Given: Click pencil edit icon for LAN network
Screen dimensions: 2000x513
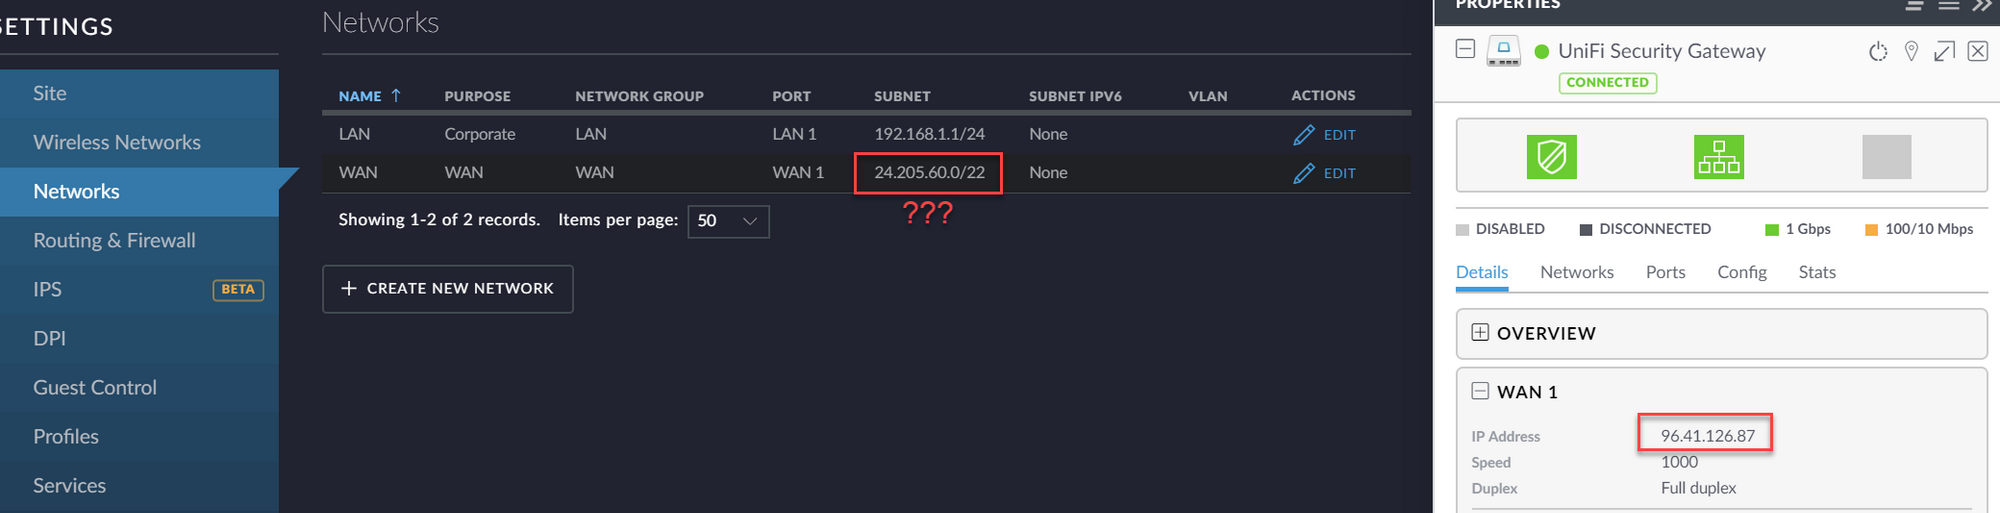Looking at the screenshot, I should tap(1304, 135).
